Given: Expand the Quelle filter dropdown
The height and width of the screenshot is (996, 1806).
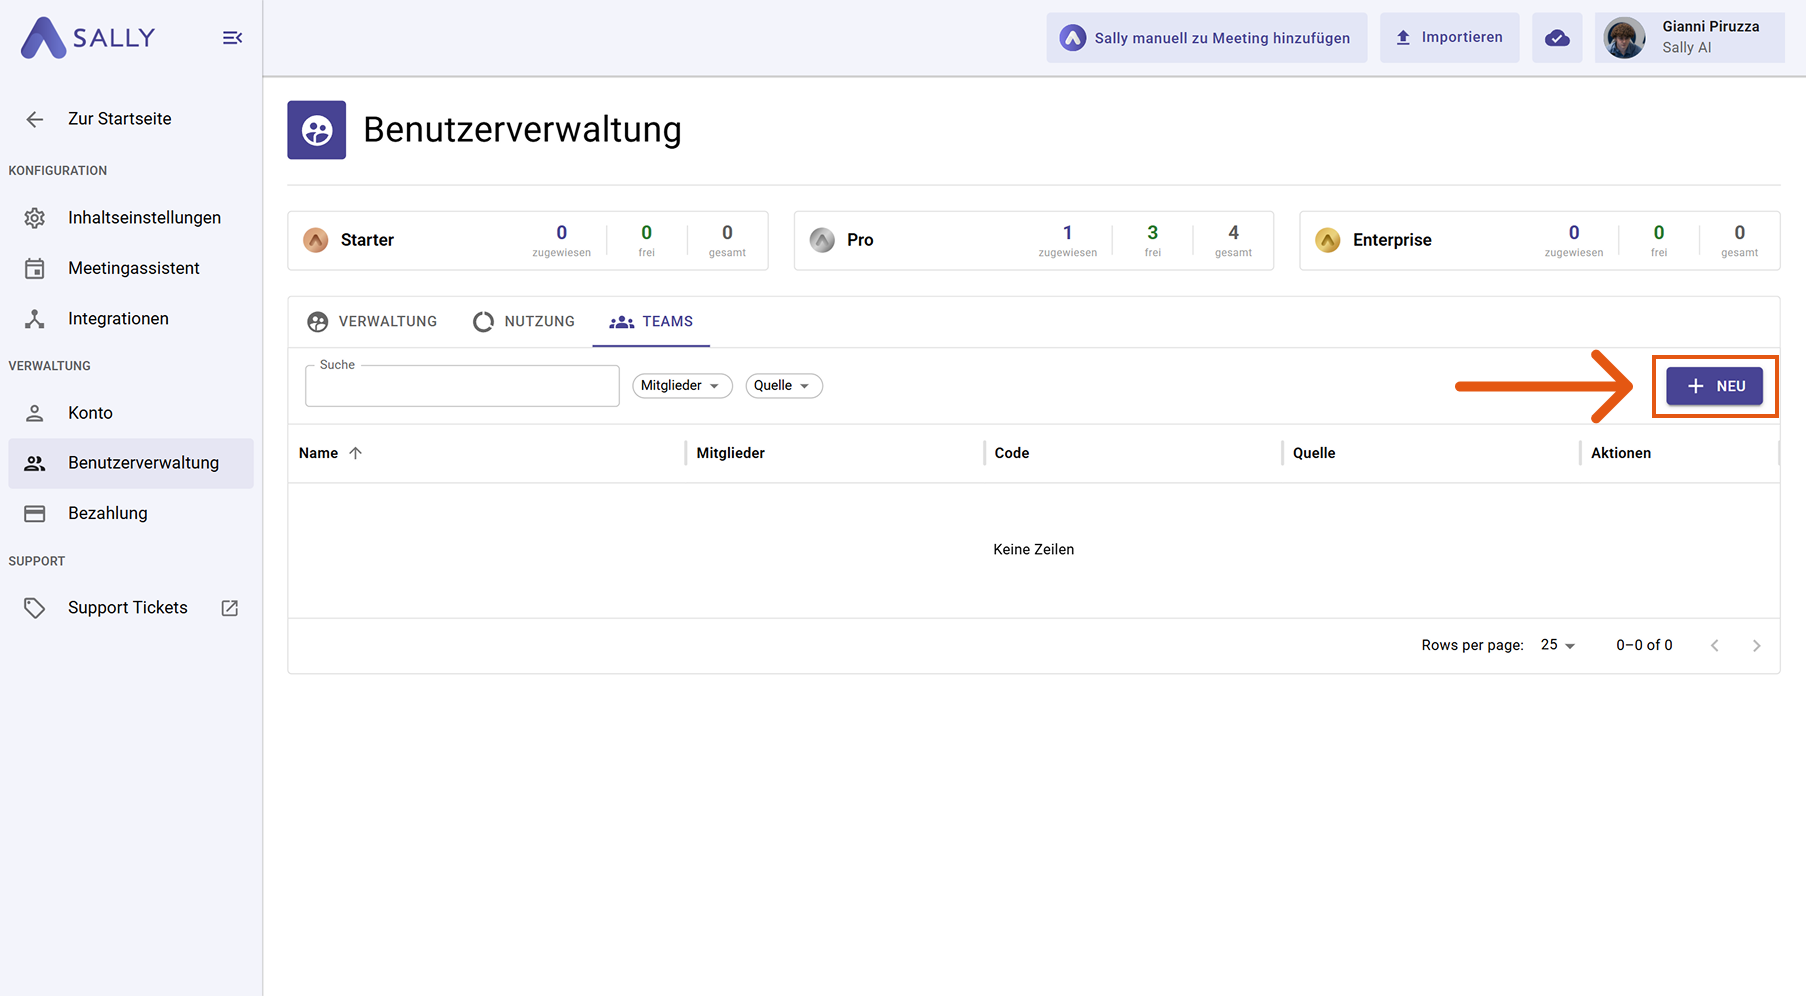Looking at the screenshot, I should pos(783,386).
